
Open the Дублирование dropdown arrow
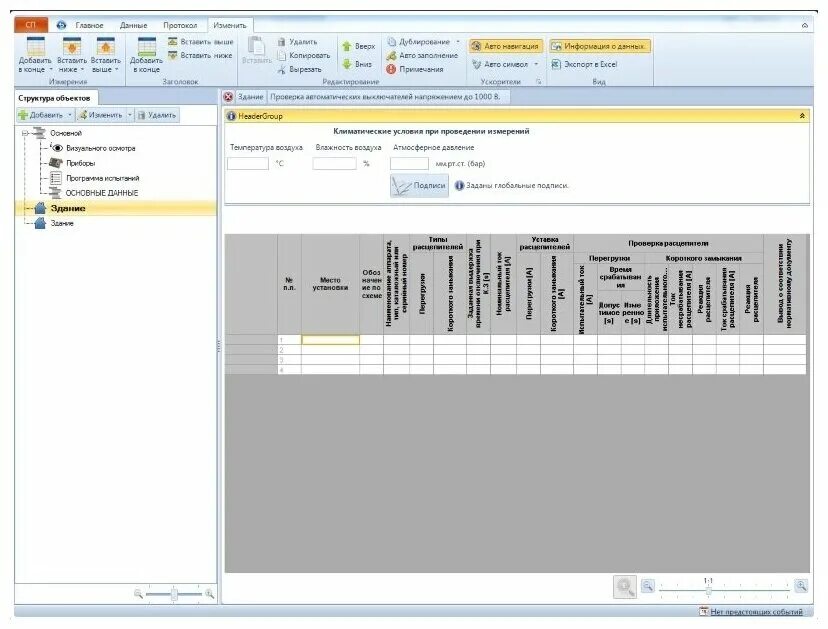click(x=458, y=42)
